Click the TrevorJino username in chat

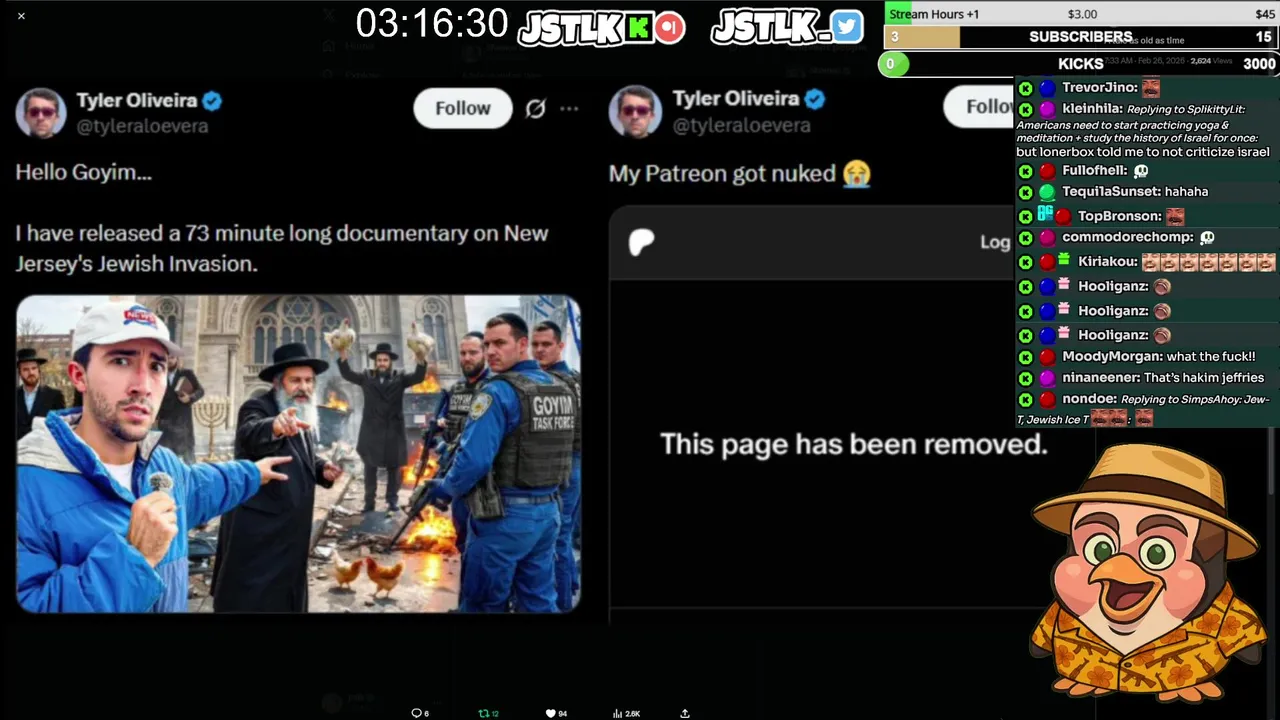coord(1099,88)
